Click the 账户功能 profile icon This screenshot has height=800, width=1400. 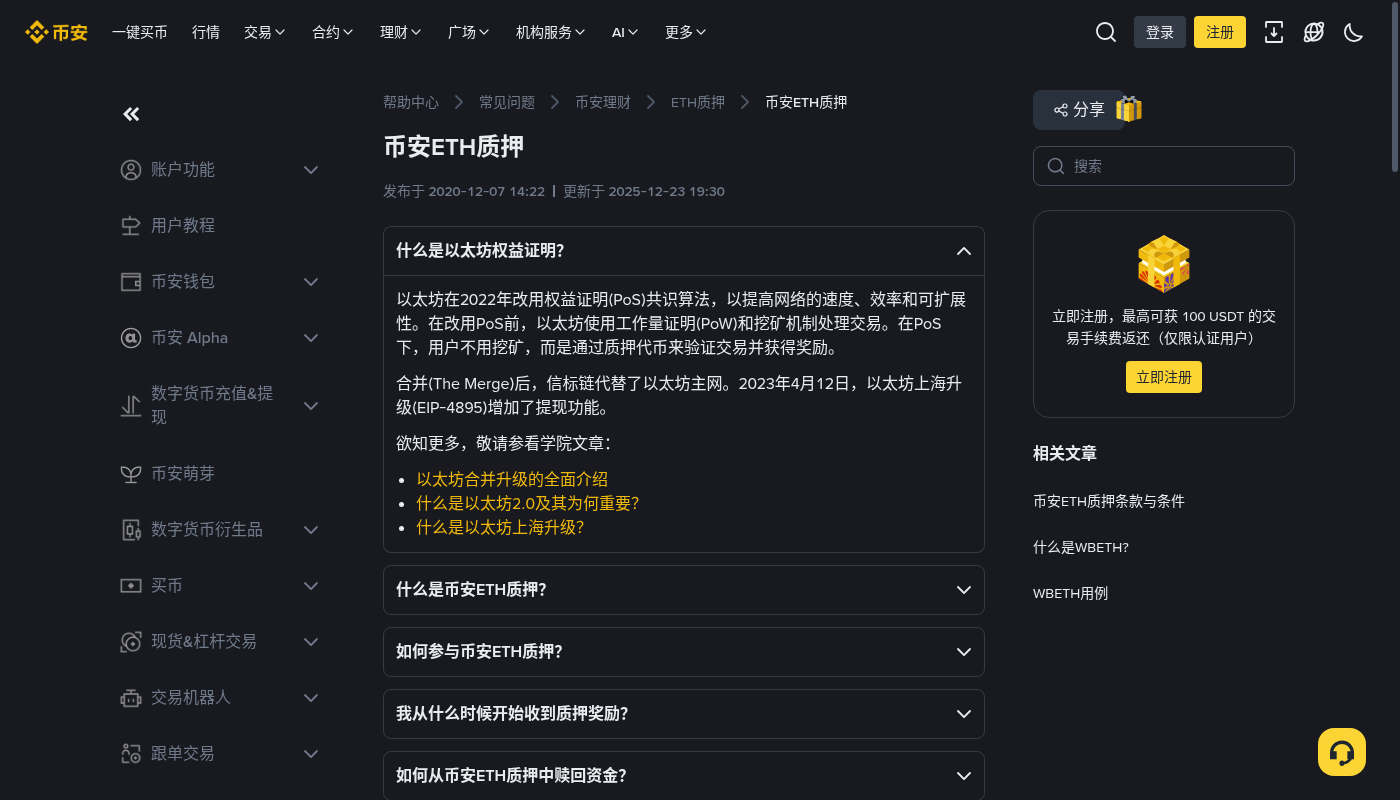point(131,170)
